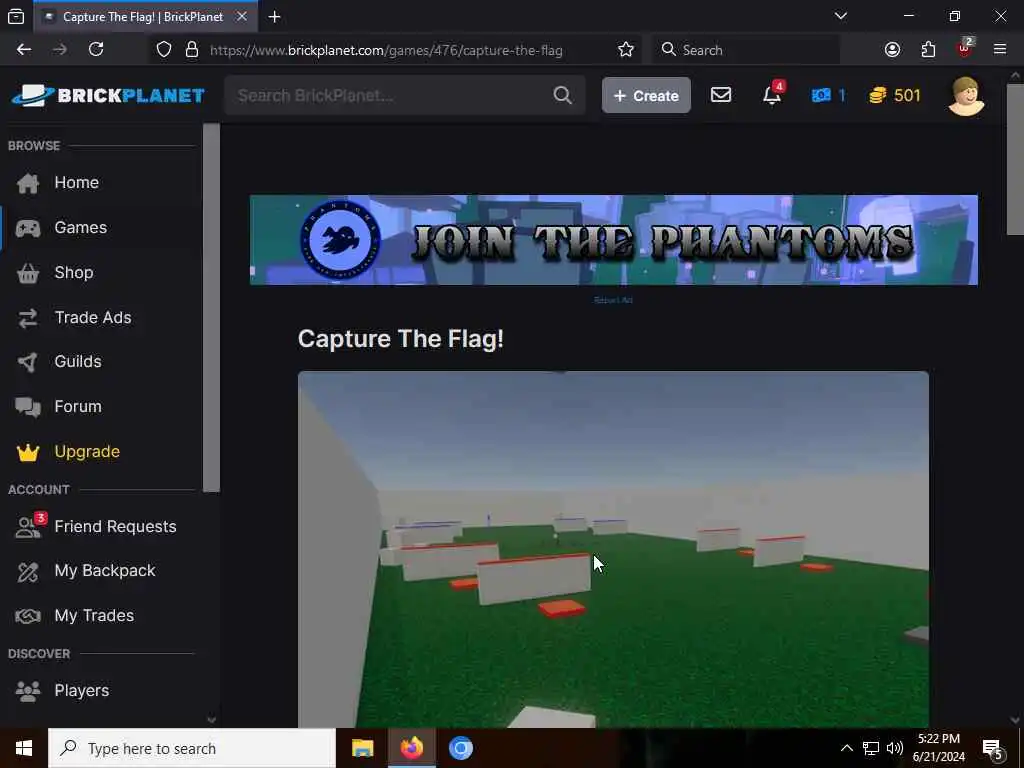This screenshot has height=768, width=1024.
Task: Open the user avatar profile picture
Action: (x=966, y=96)
